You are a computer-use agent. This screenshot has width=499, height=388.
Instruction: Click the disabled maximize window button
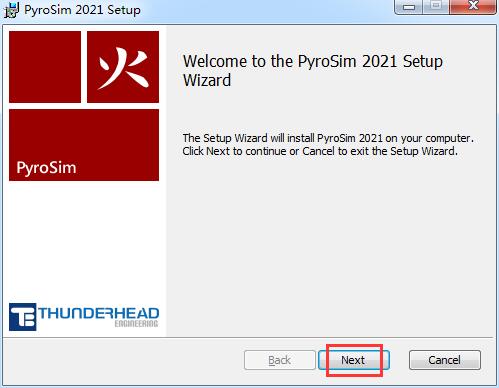click(436, 7)
